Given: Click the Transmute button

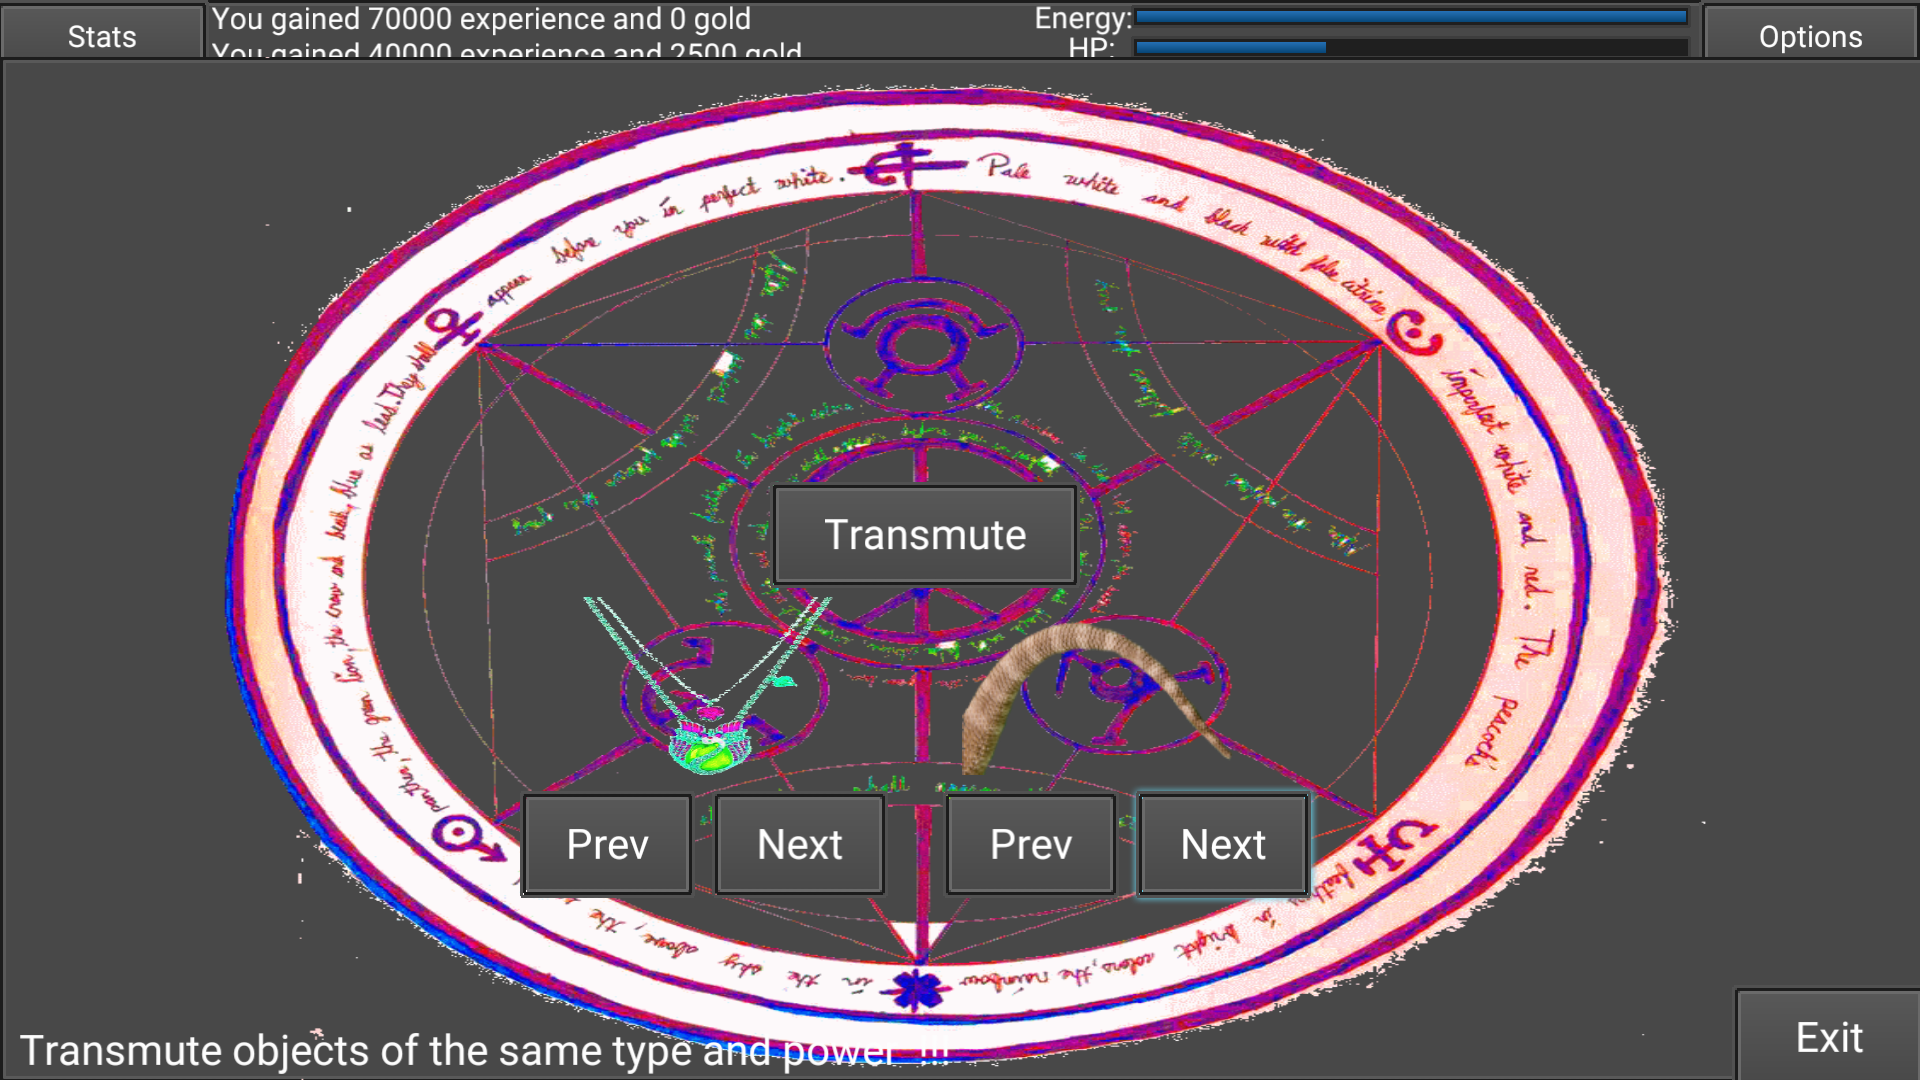Looking at the screenshot, I should 924,535.
